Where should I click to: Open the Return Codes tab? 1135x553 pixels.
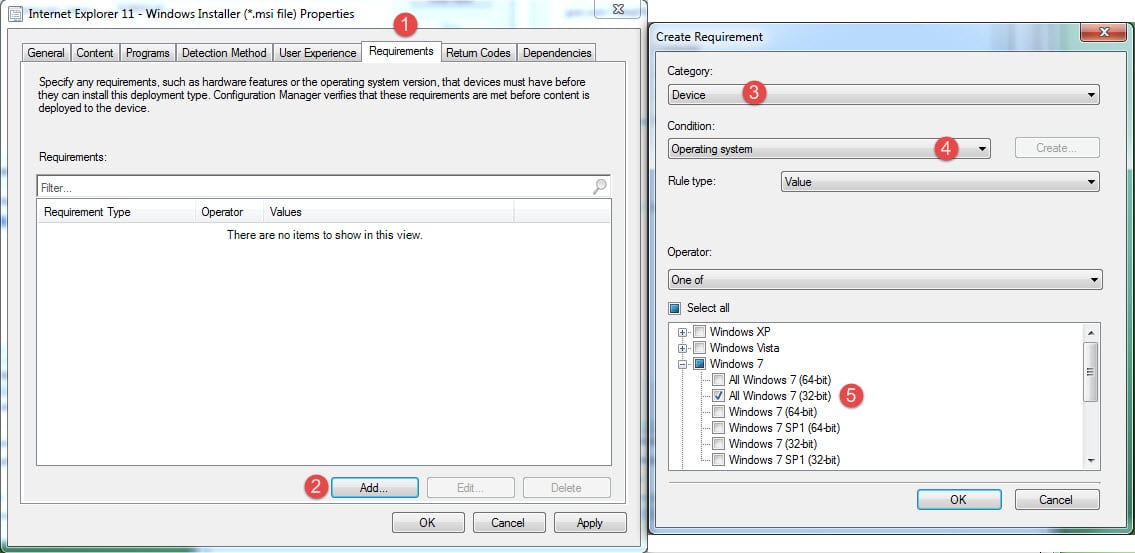point(478,53)
